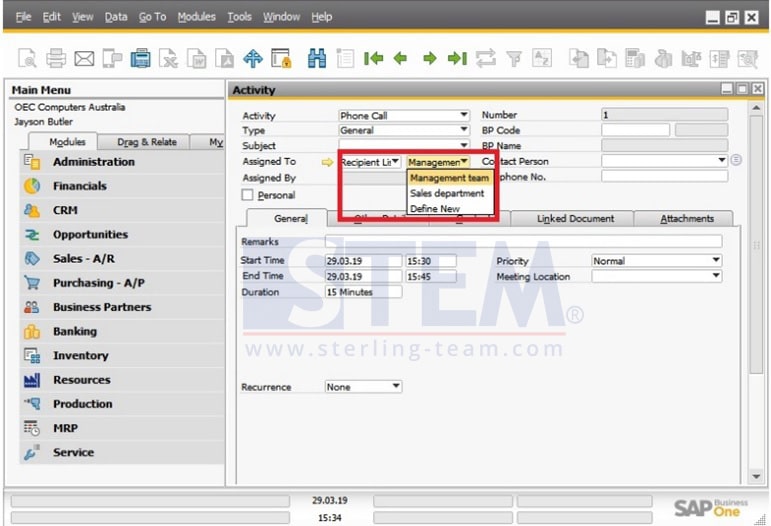Expand the Contact Person dropdown

pos(721,160)
